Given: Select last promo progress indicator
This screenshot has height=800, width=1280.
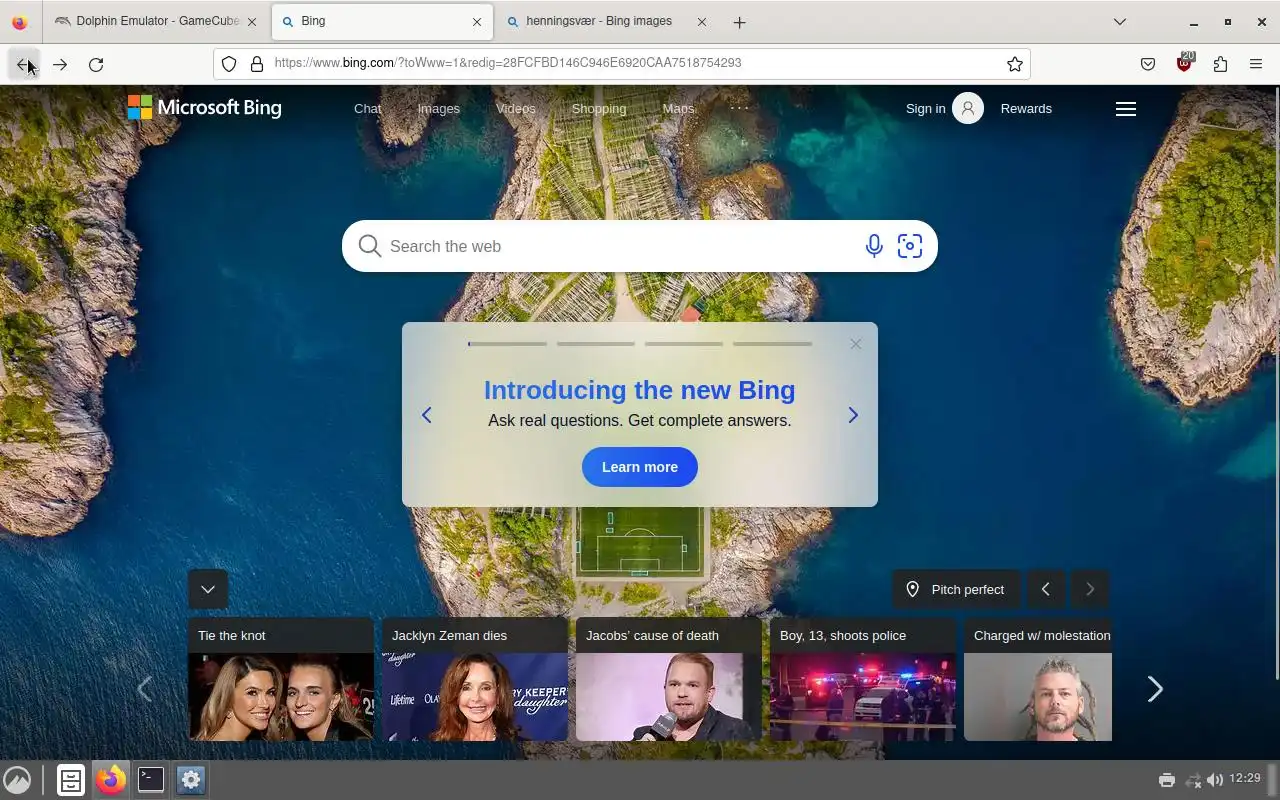Looking at the screenshot, I should click(772, 344).
